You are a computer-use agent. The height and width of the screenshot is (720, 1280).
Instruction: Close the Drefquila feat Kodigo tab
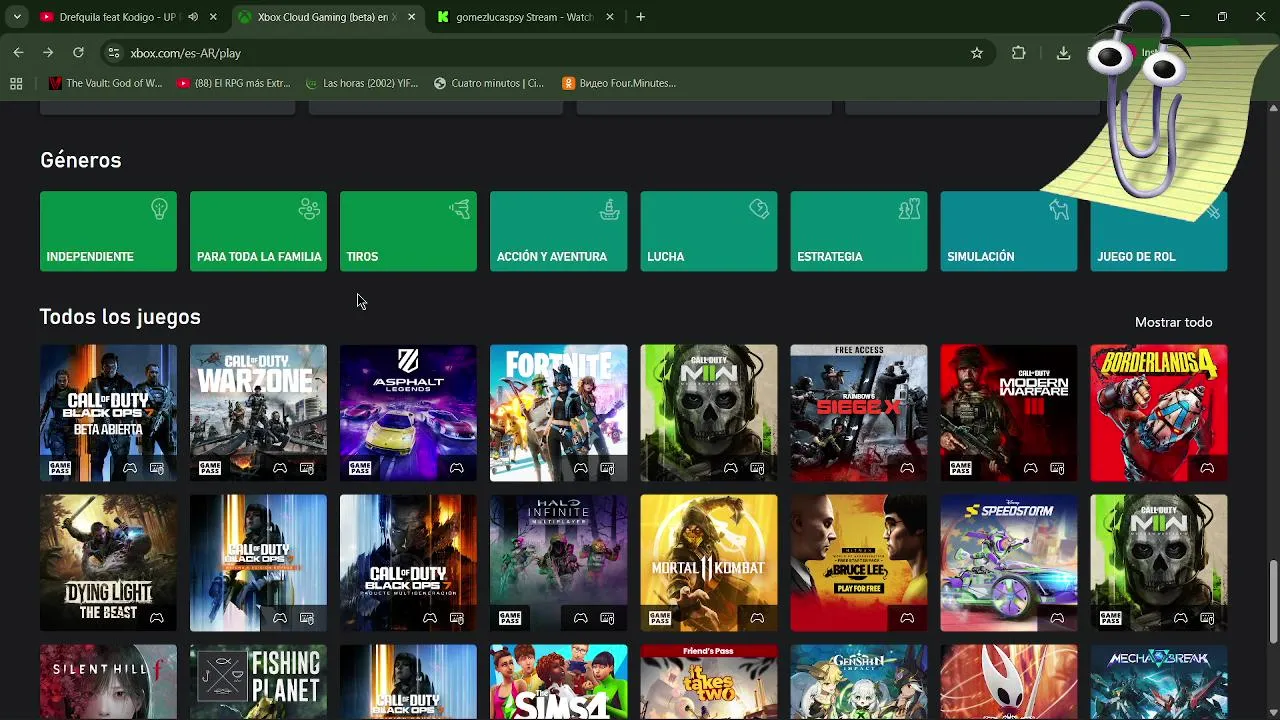[x=213, y=17]
